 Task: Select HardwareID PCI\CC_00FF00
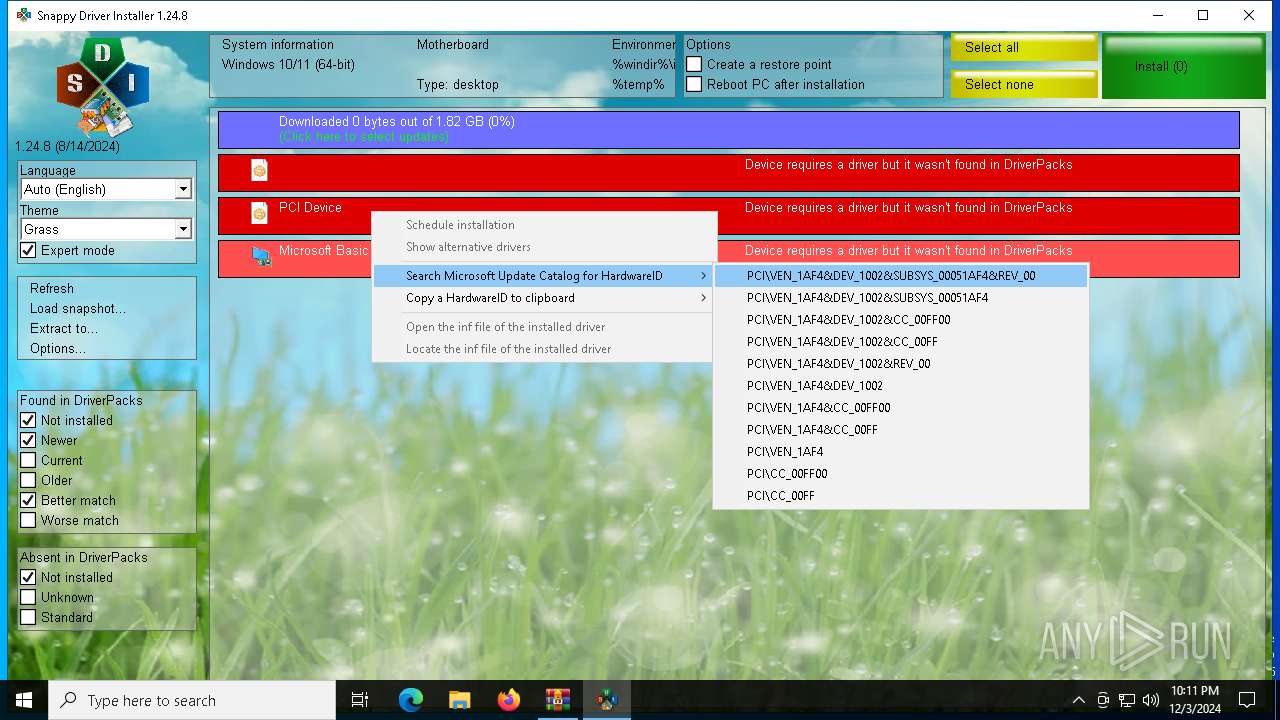(x=901, y=474)
